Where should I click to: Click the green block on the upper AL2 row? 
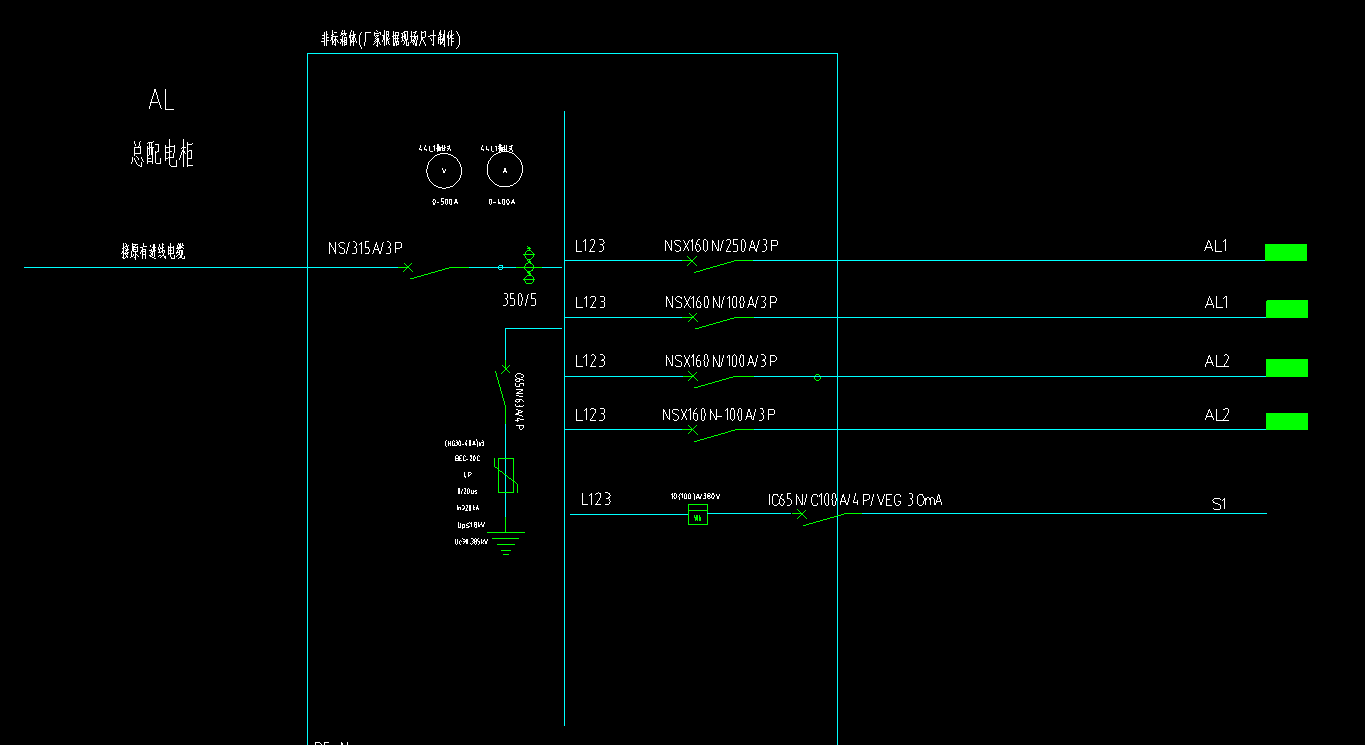[x=1286, y=368]
